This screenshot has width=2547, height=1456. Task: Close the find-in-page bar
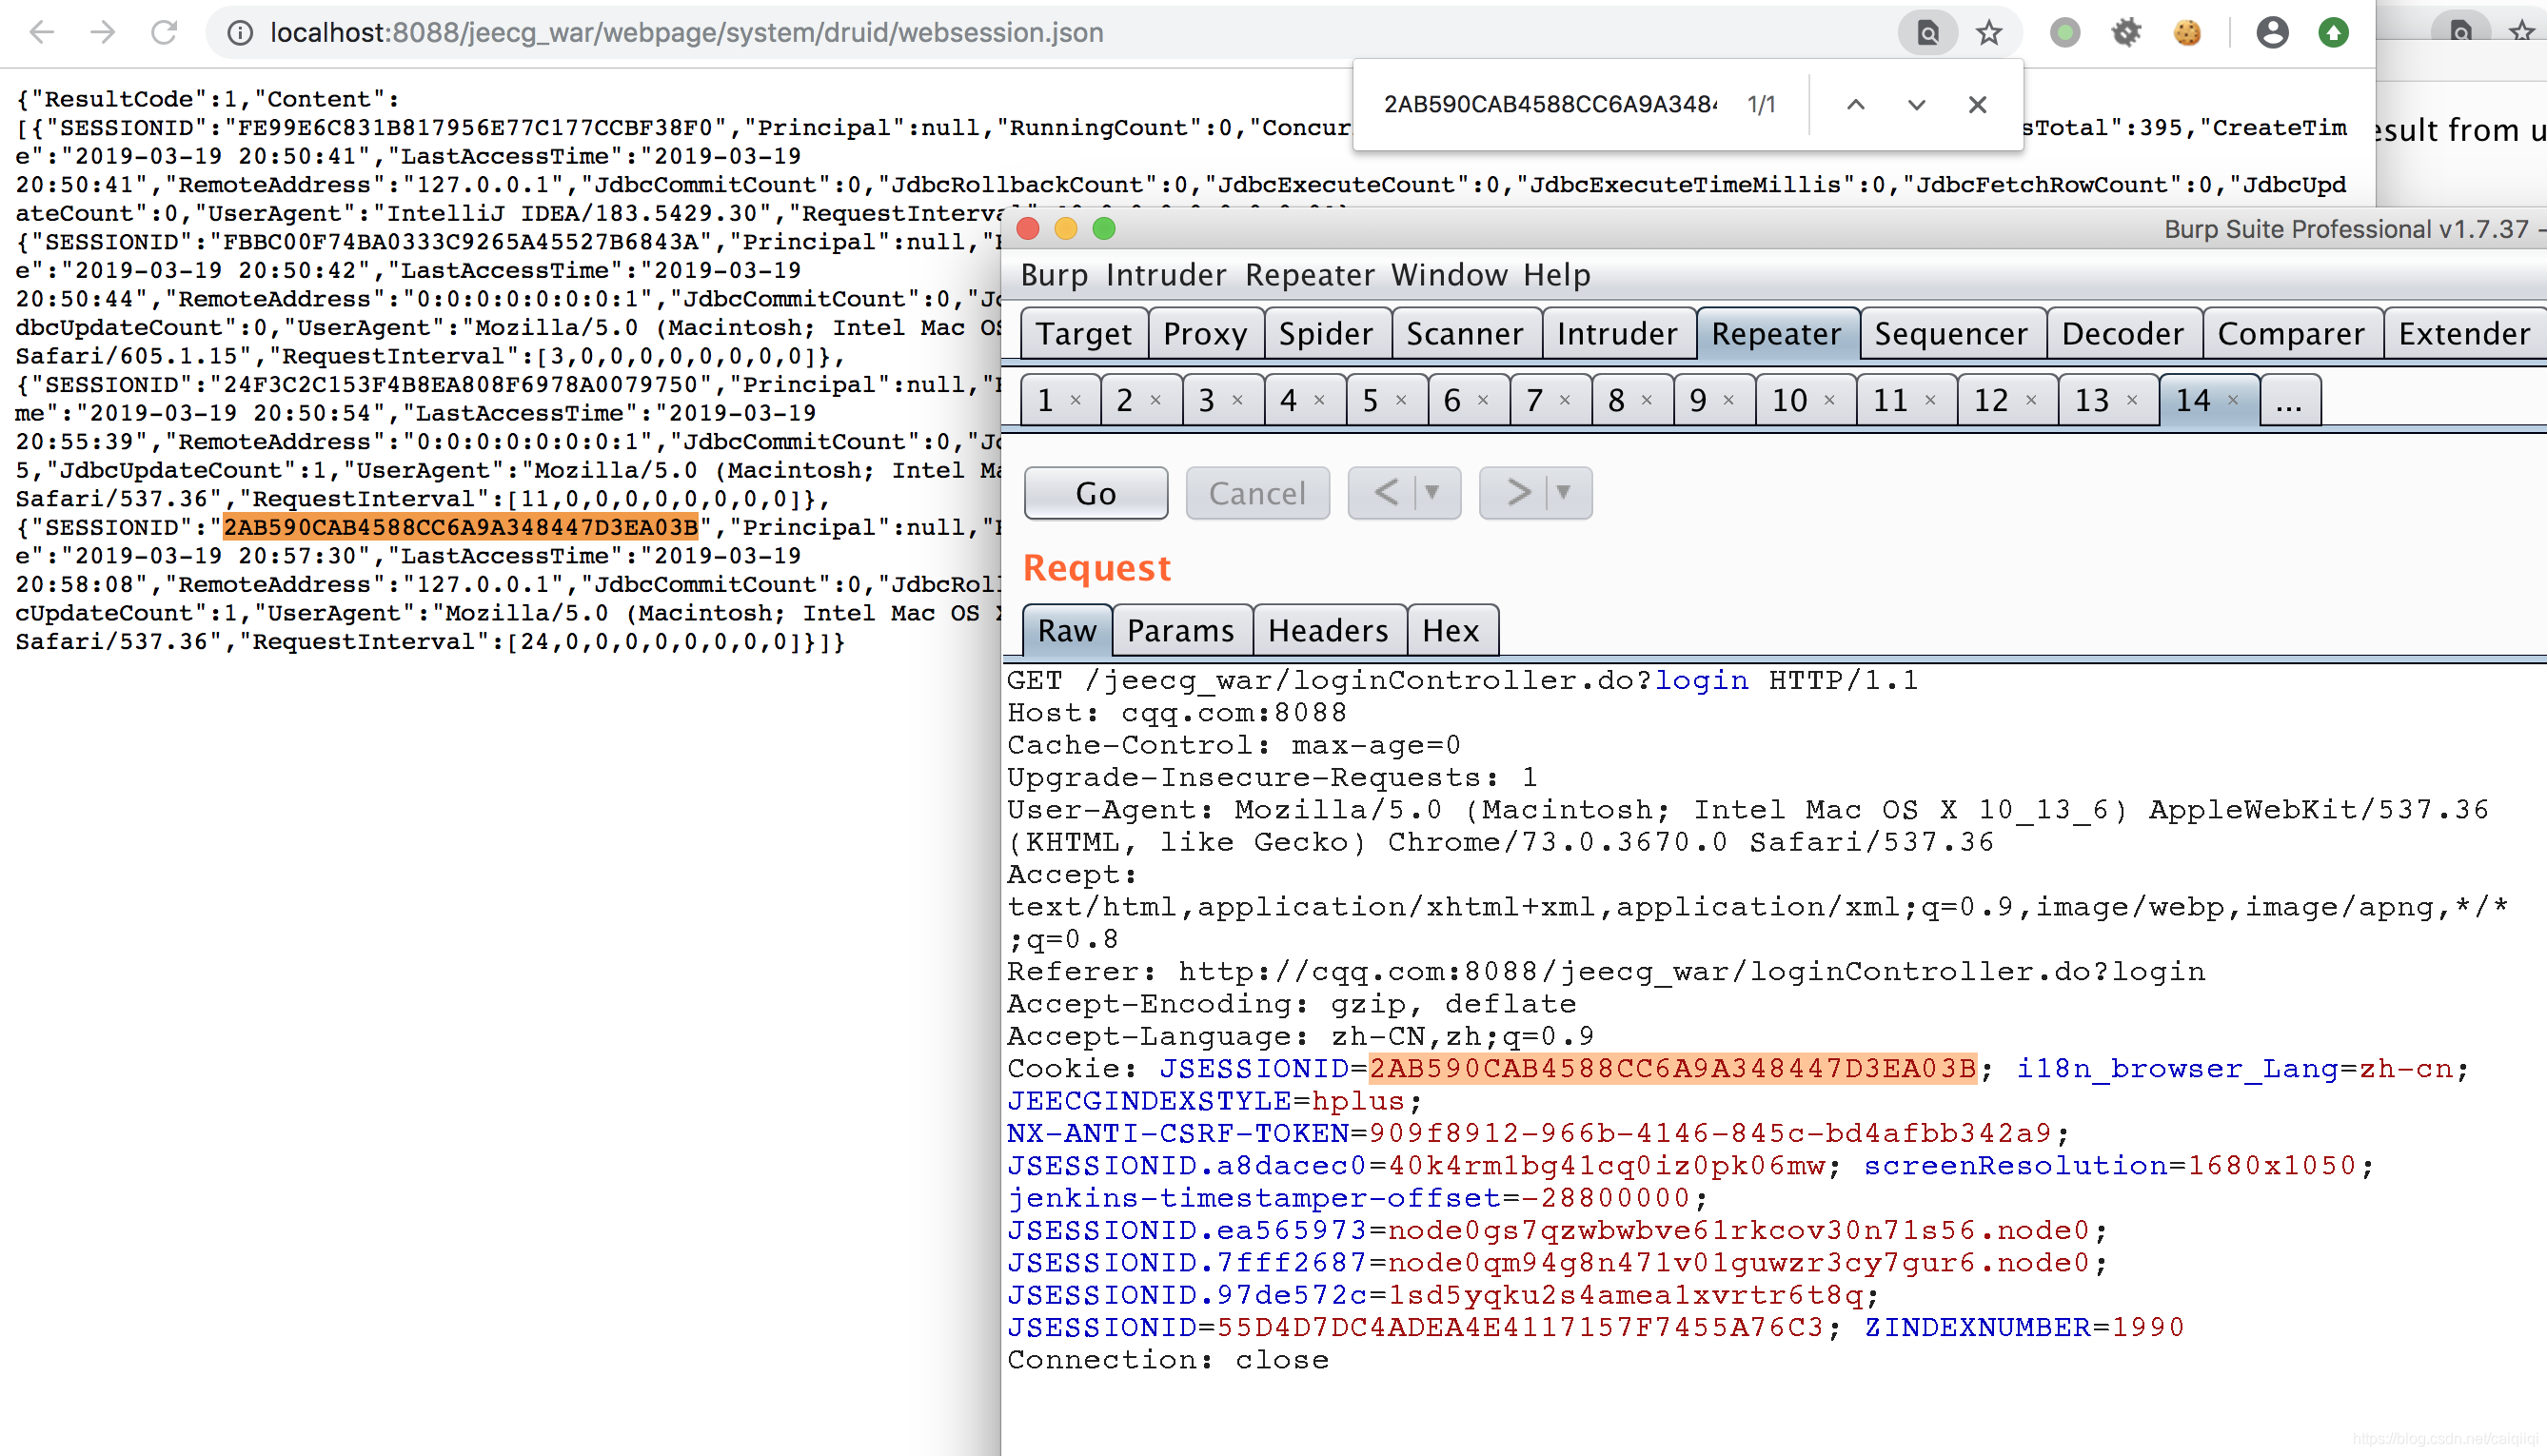(x=1977, y=104)
